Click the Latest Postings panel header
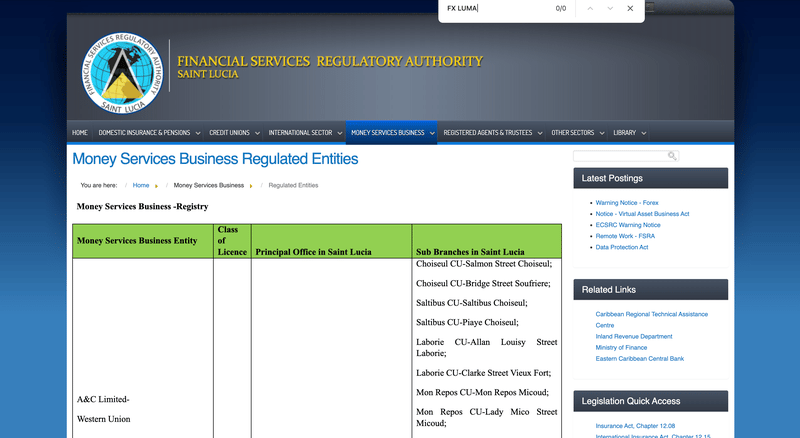Screen dimensions: 800x438 pos(651,178)
